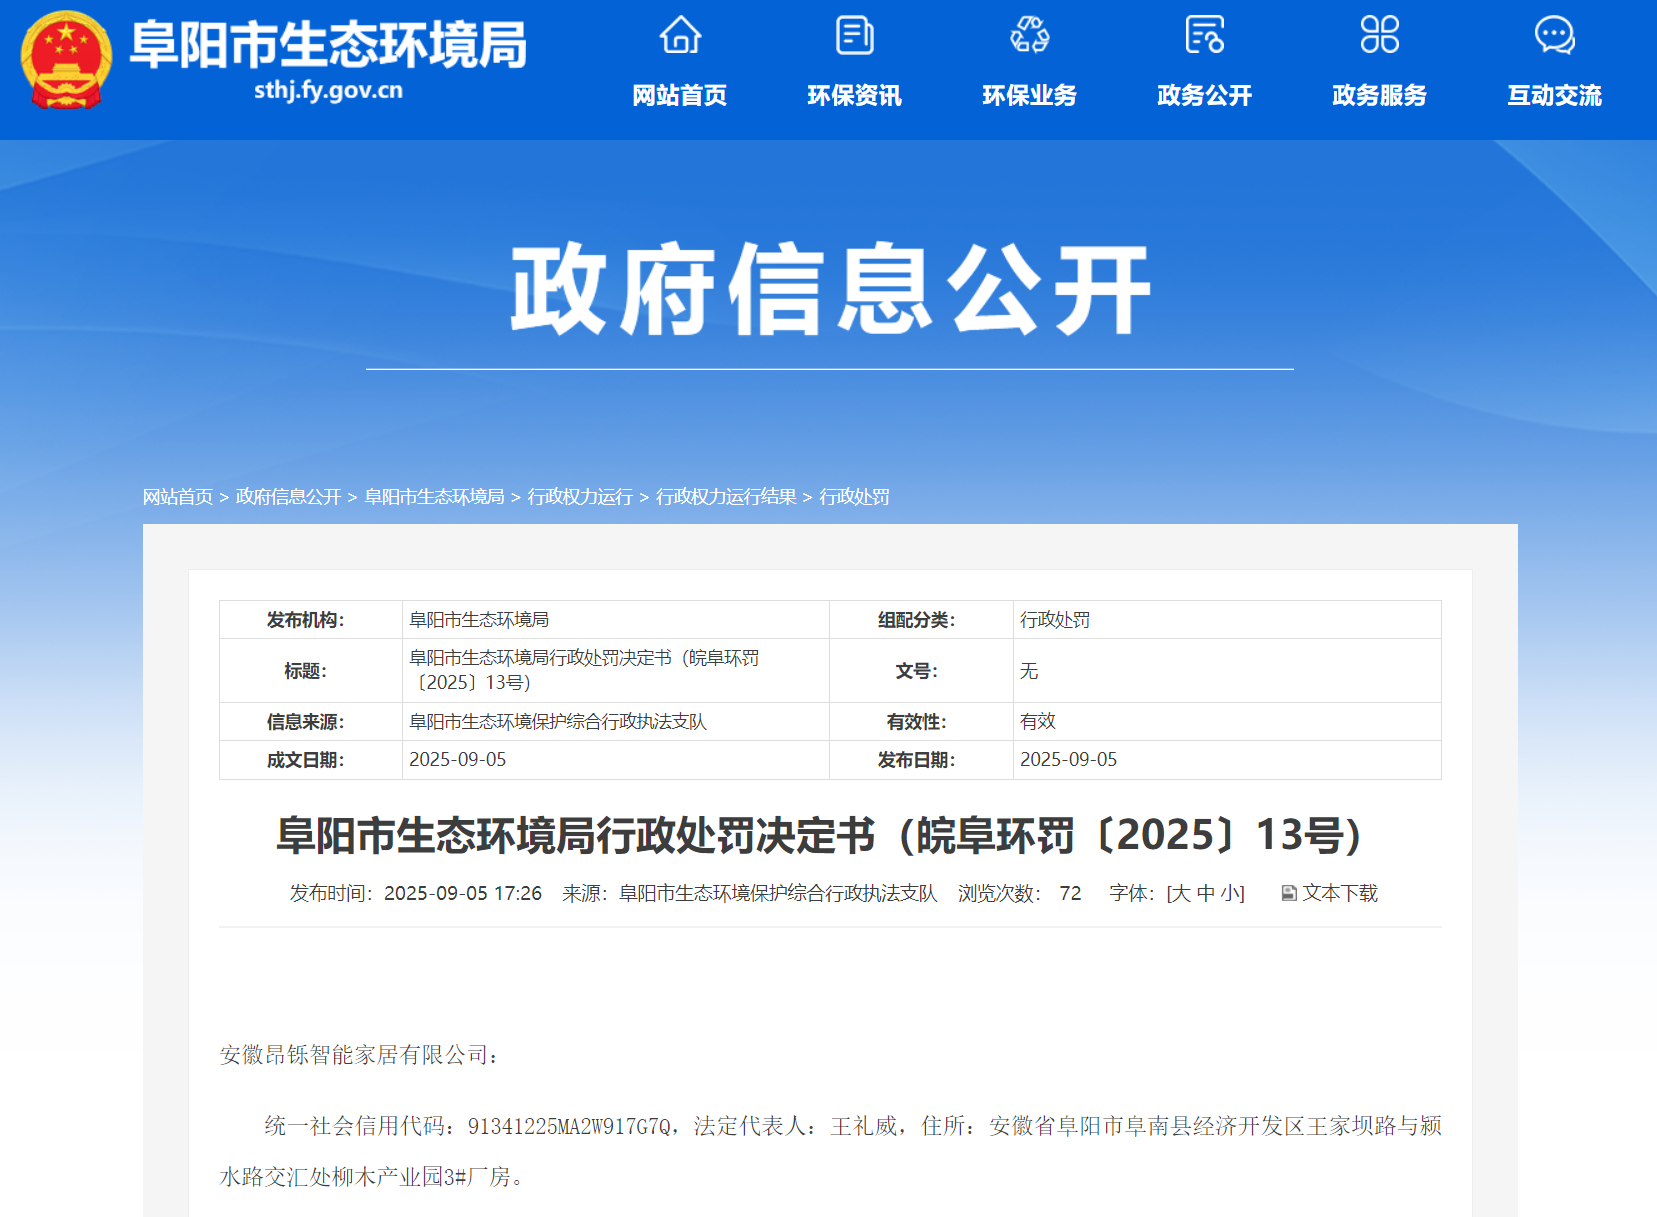Screen dimensions: 1657x1217
Task: Open the 互动交流 navigation menu
Action: 1555,95
